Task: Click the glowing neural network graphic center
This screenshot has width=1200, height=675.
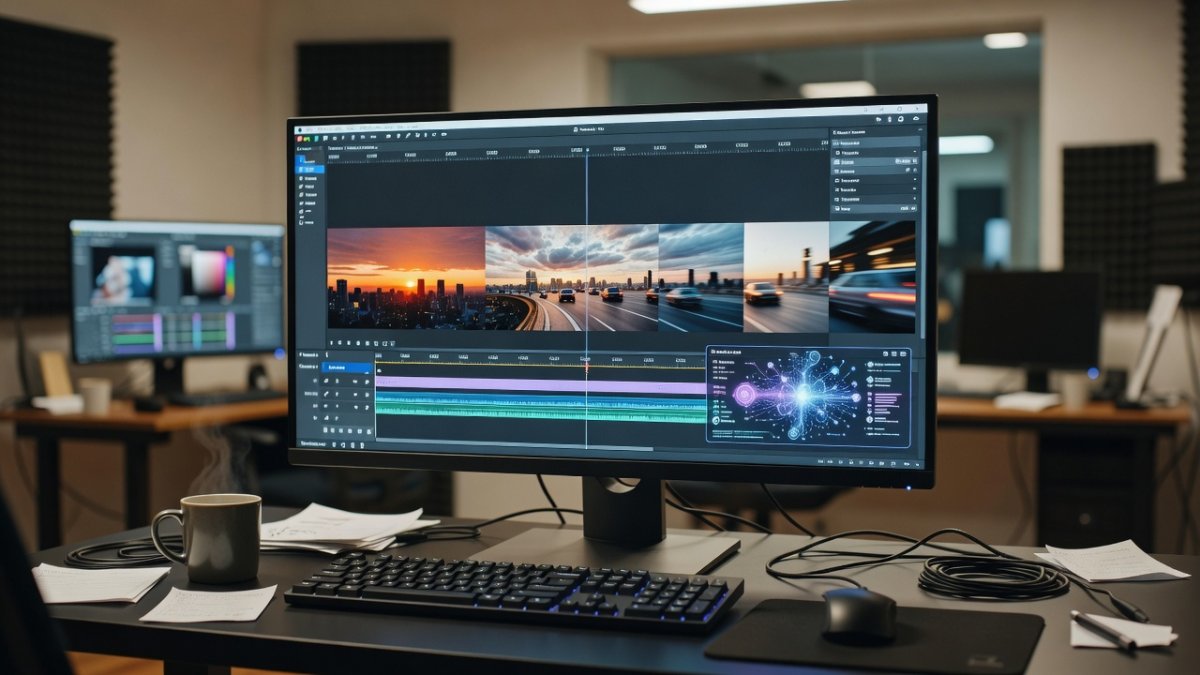Action: tap(801, 395)
